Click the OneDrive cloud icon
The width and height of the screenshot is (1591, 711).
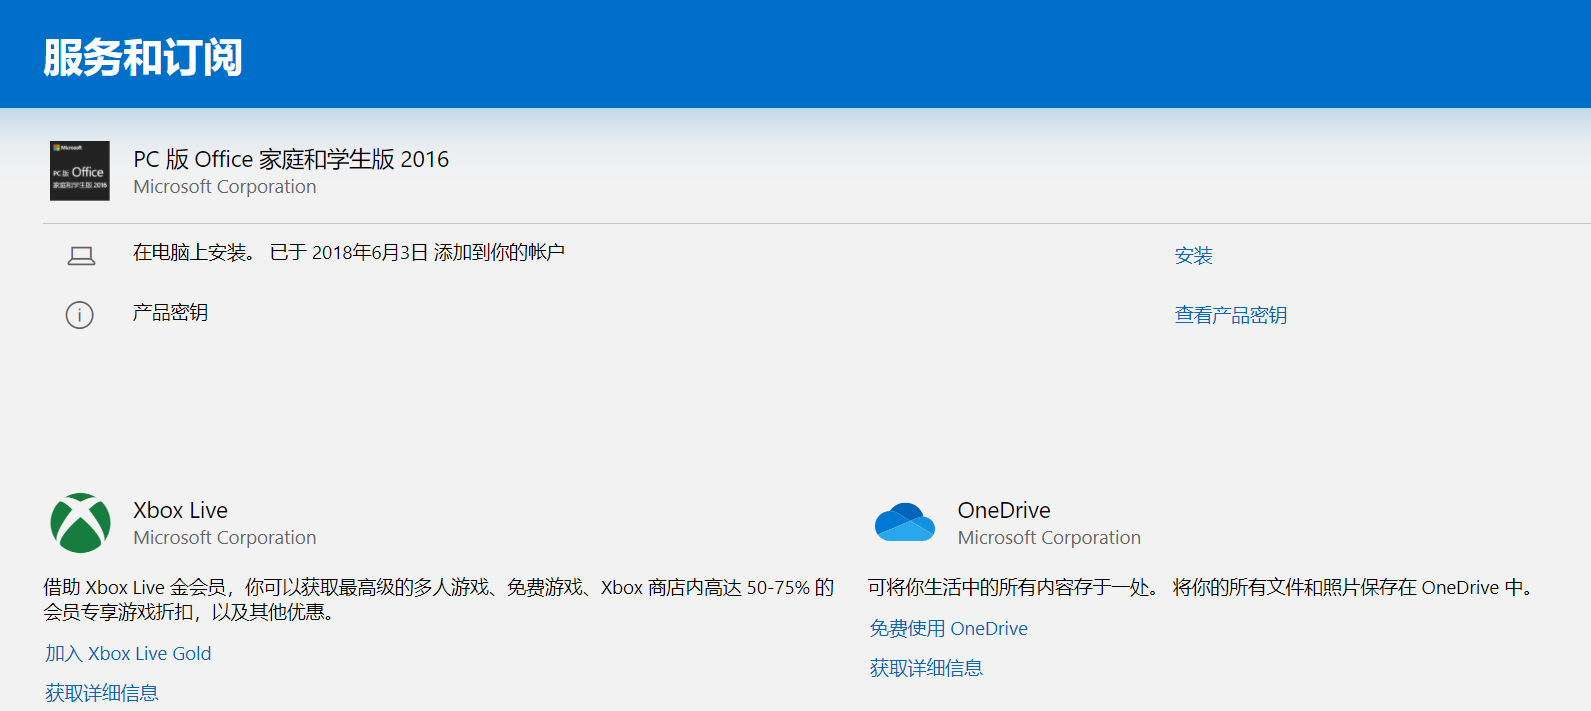pos(904,522)
